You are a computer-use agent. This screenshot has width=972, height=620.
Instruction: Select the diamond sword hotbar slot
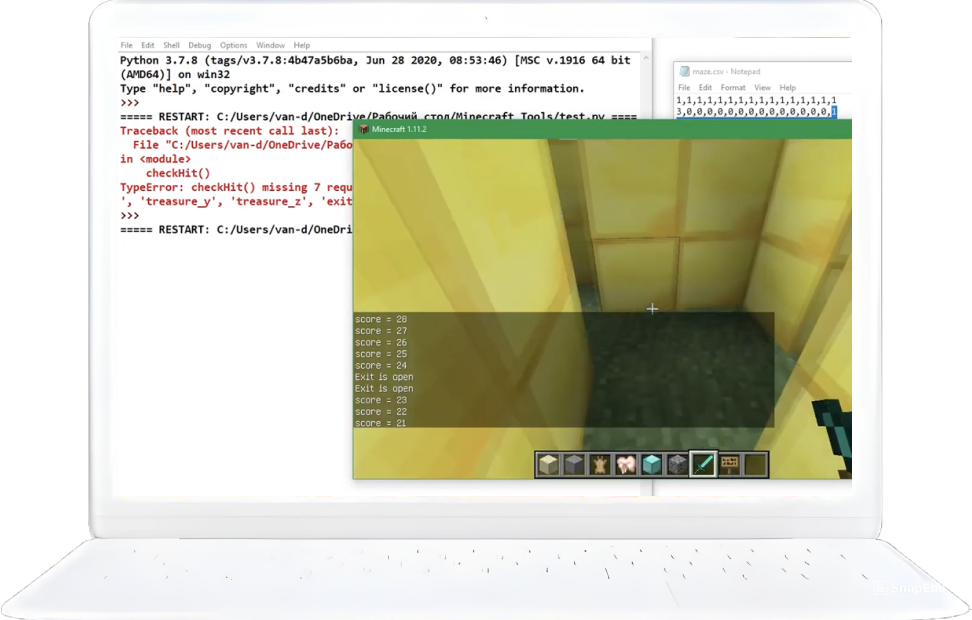(x=703, y=464)
